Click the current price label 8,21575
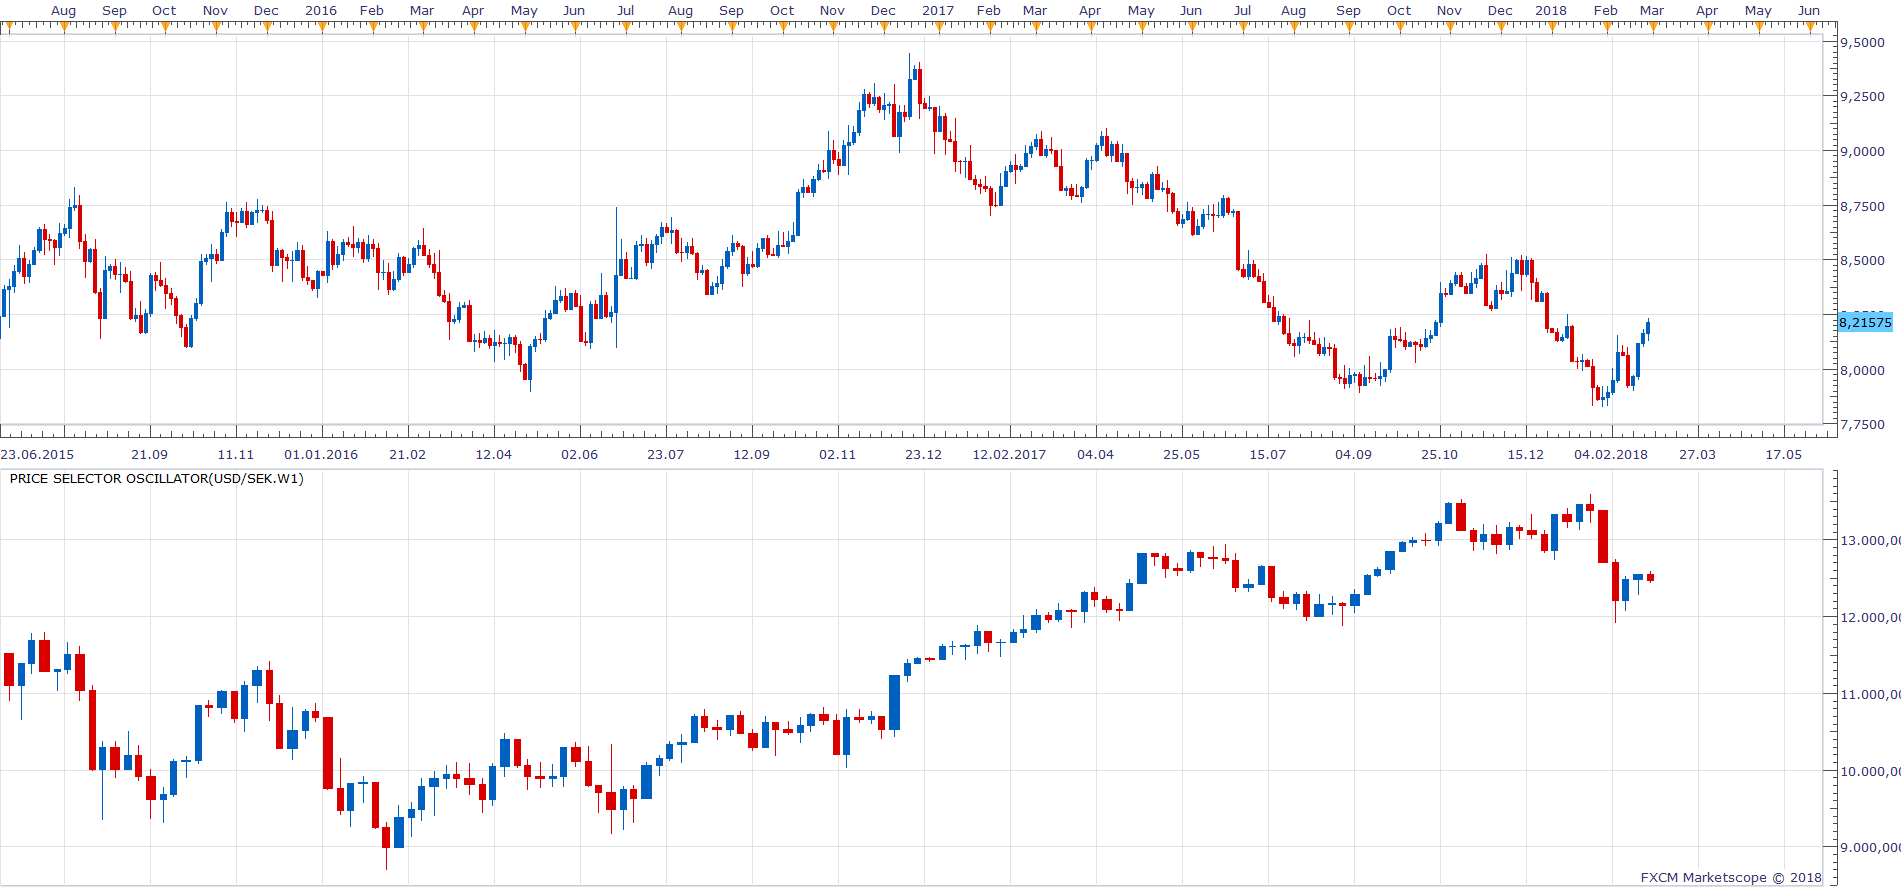This screenshot has height=887, width=1903. tap(1866, 322)
